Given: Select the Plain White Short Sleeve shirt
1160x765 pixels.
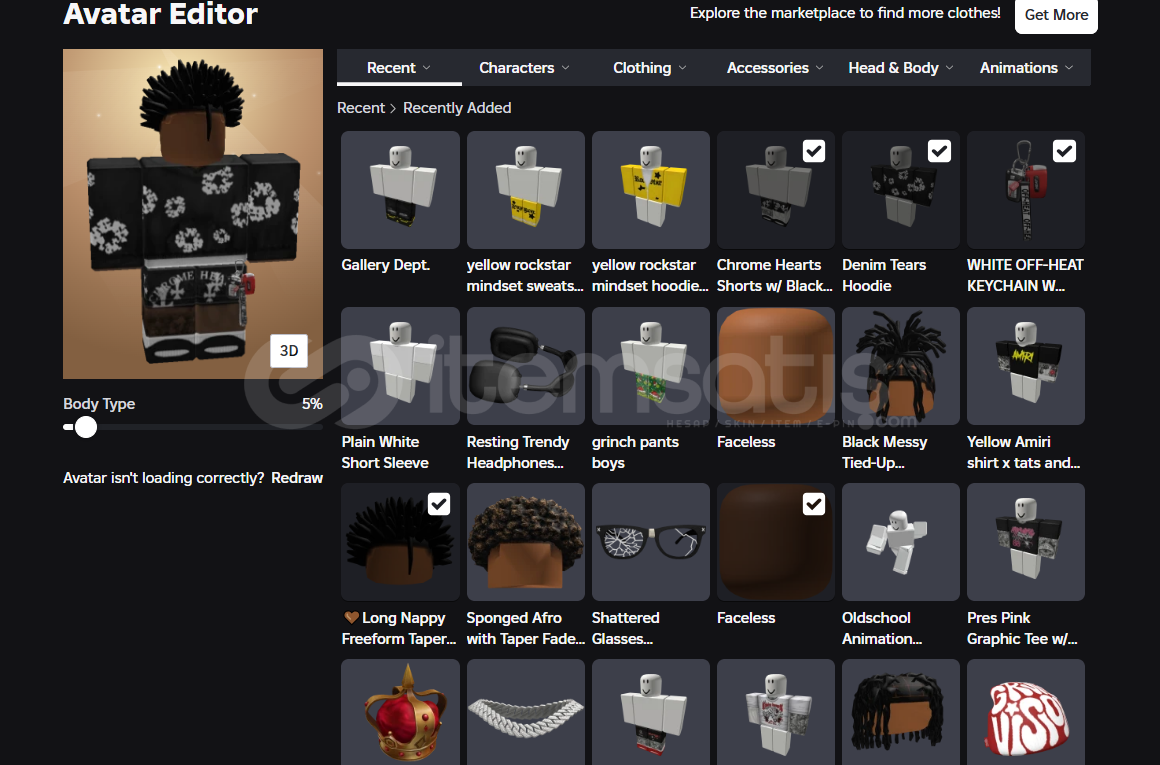Looking at the screenshot, I should pos(400,366).
